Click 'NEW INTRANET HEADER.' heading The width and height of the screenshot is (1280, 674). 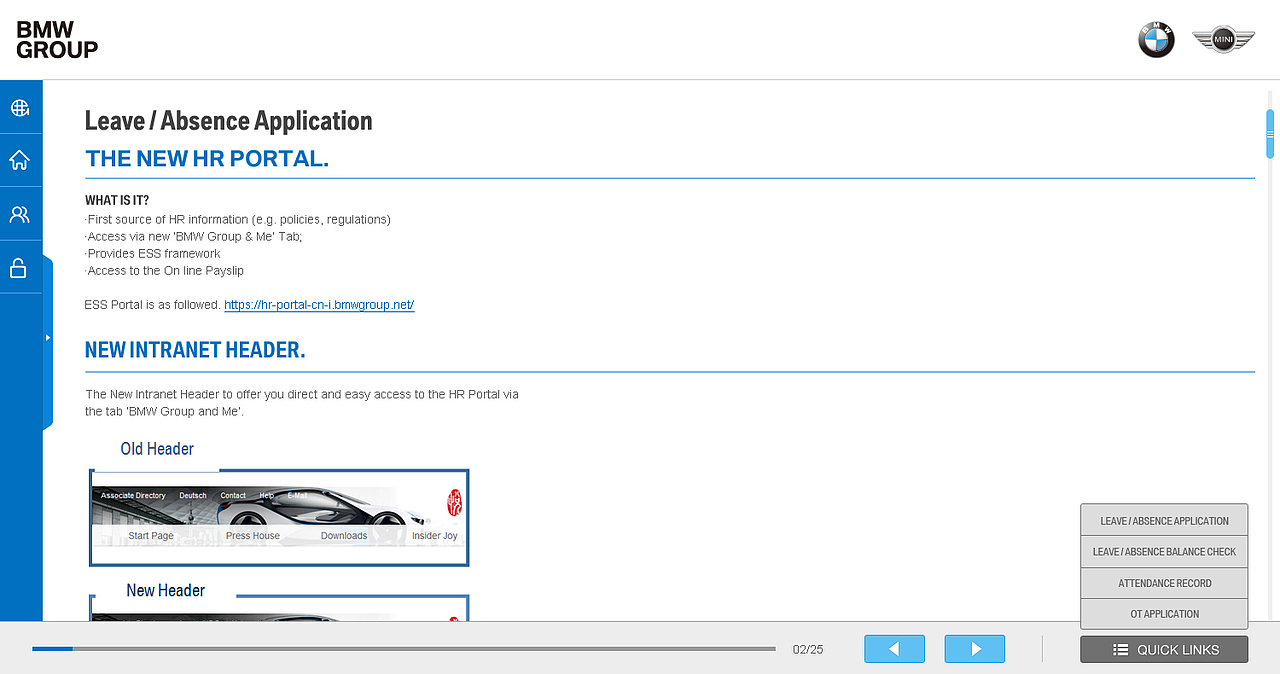pyautogui.click(x=195, y=350)
